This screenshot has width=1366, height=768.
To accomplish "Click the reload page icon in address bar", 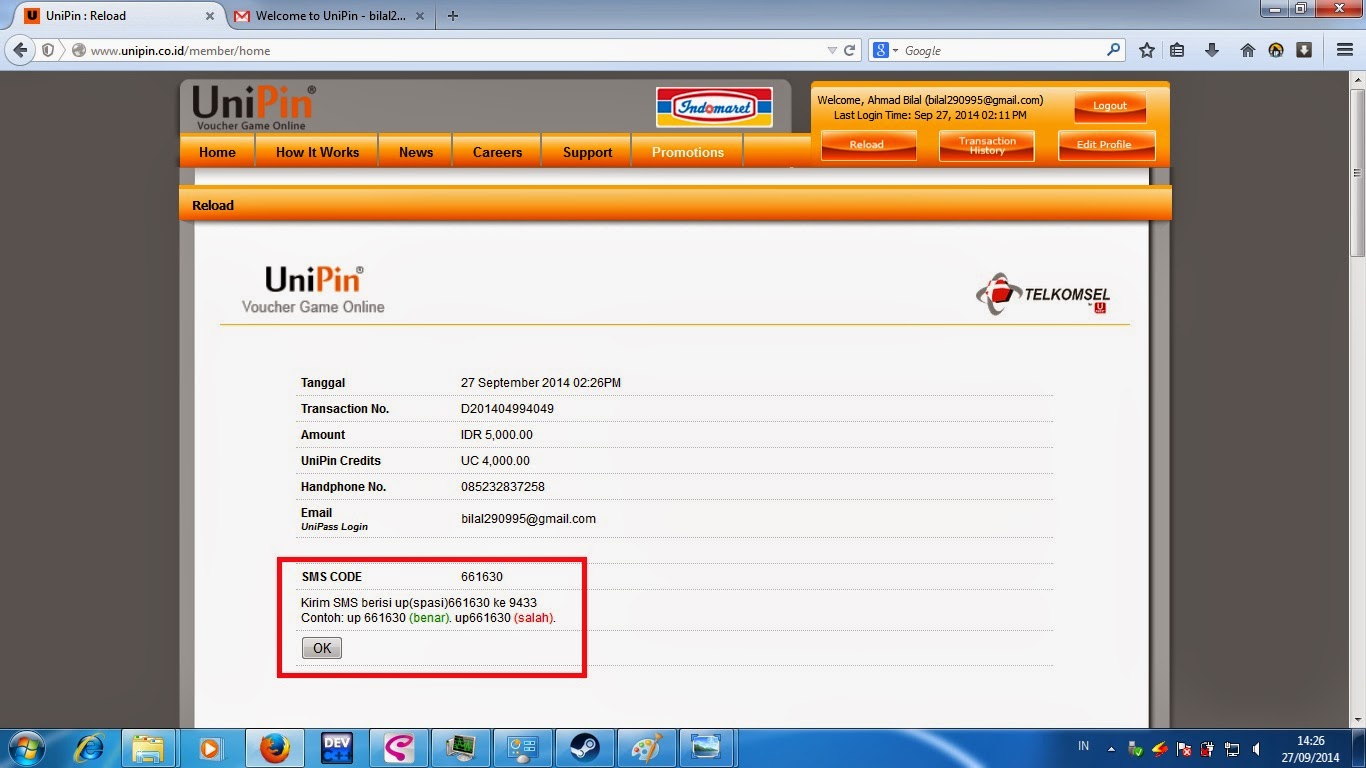I will (x=850, y=50).
